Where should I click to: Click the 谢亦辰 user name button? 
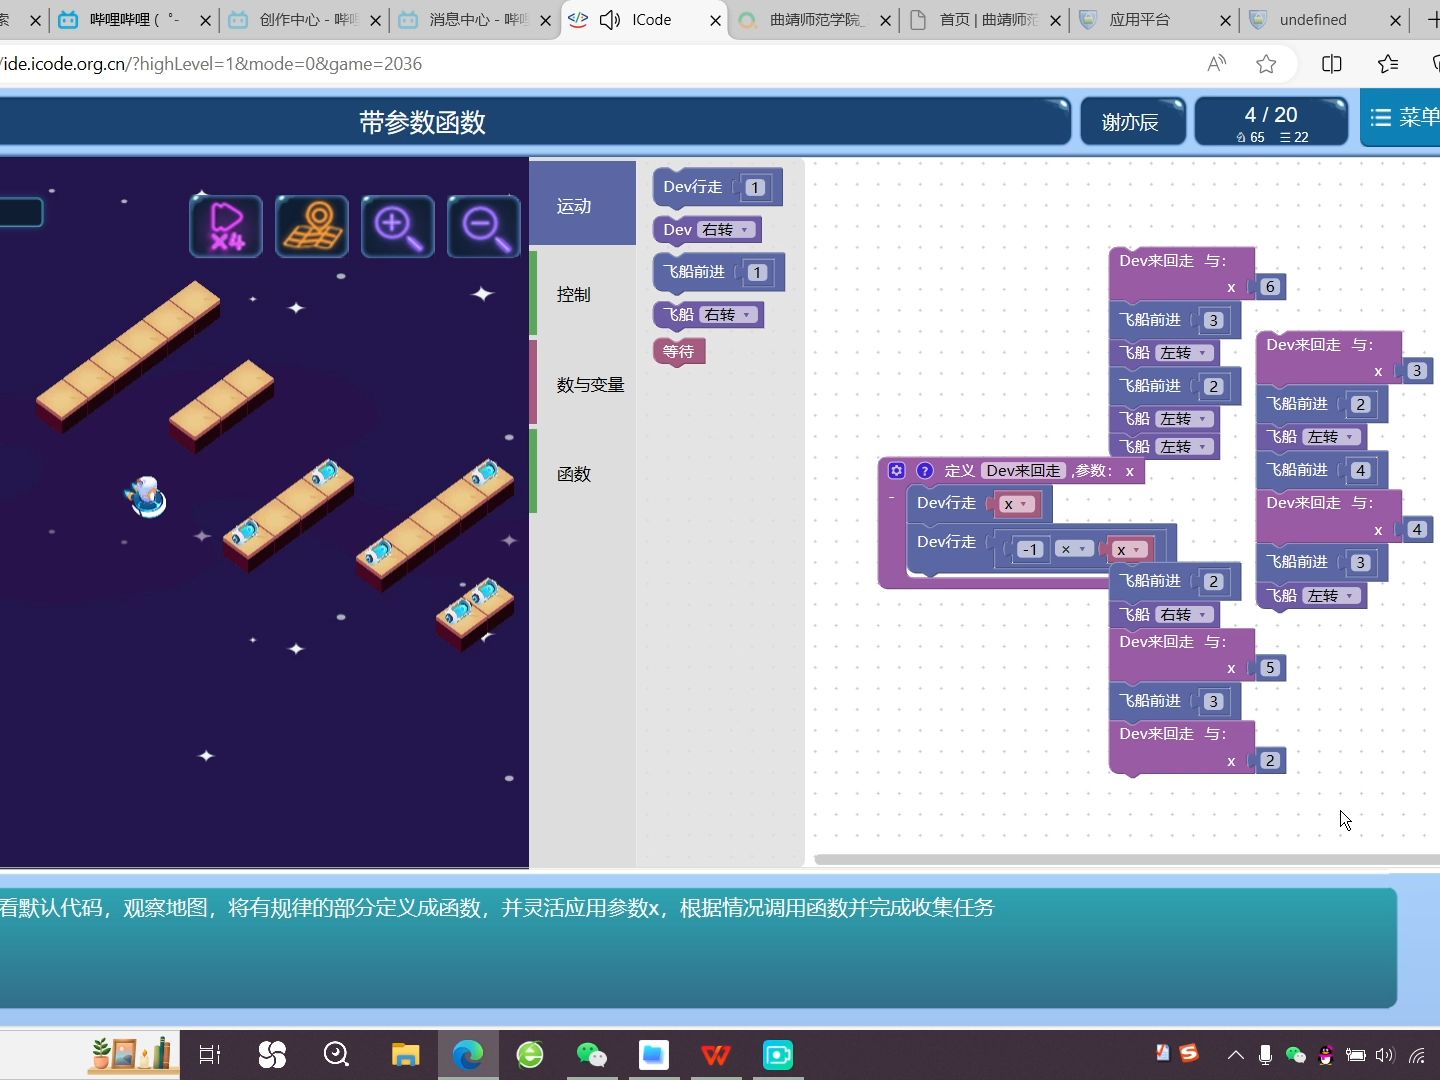[1132, 122]
